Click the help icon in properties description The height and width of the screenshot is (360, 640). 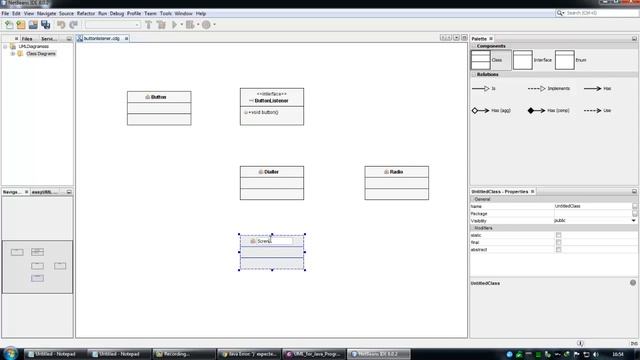pyautogui.click(x=633, y=282)
